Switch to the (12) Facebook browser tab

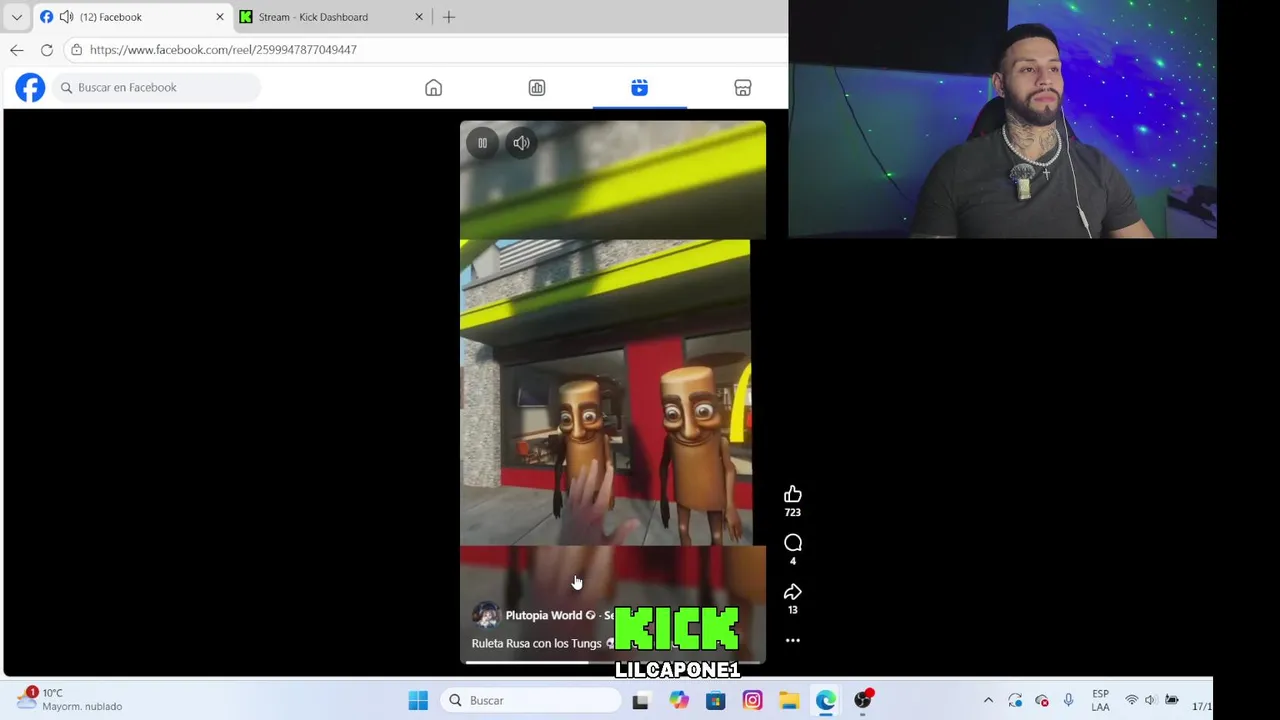(x=132, y=17)
